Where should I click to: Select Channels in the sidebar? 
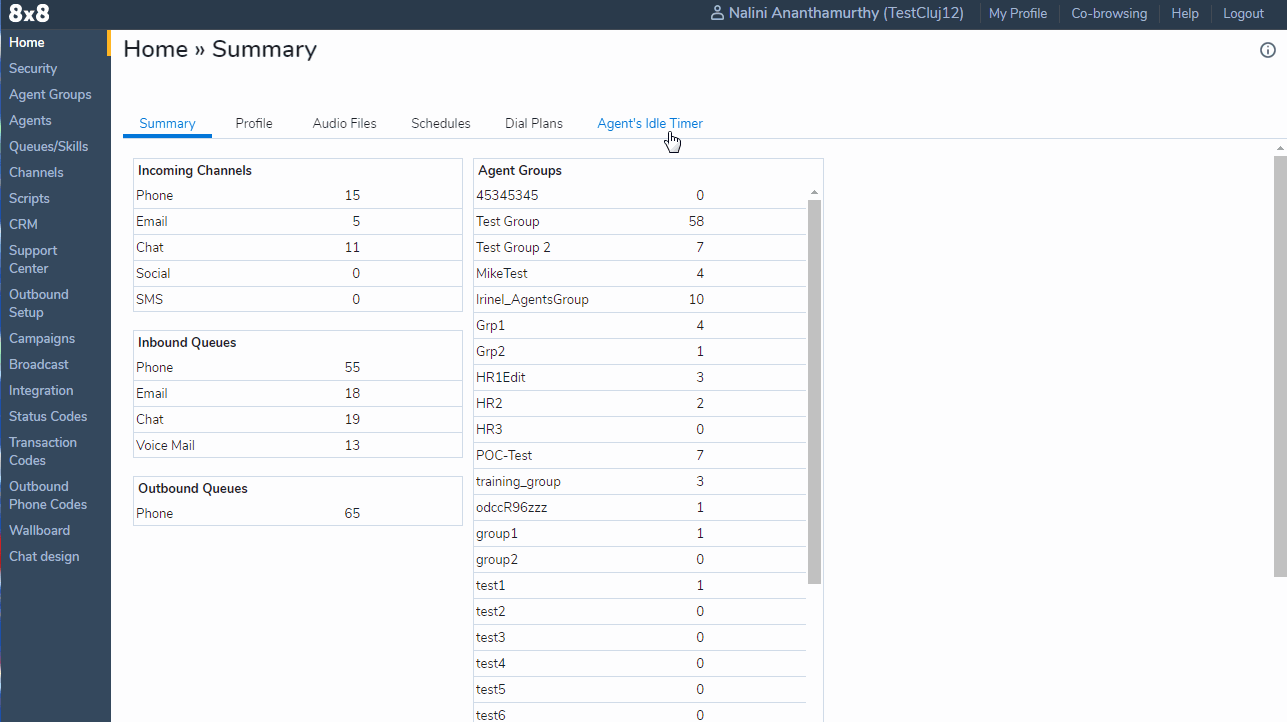coord(36,172)
